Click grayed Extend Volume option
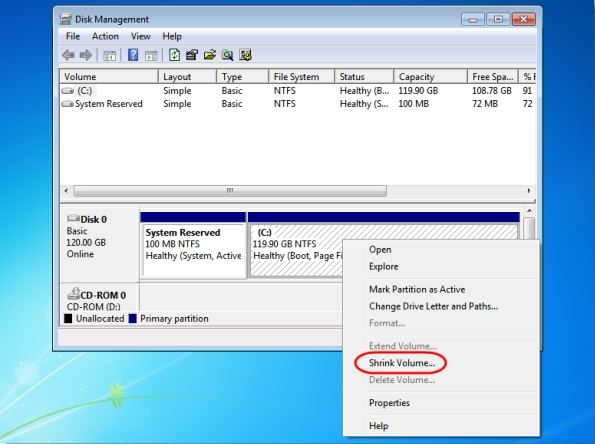This screenshot has width=595, height=444. pos(403,346)
